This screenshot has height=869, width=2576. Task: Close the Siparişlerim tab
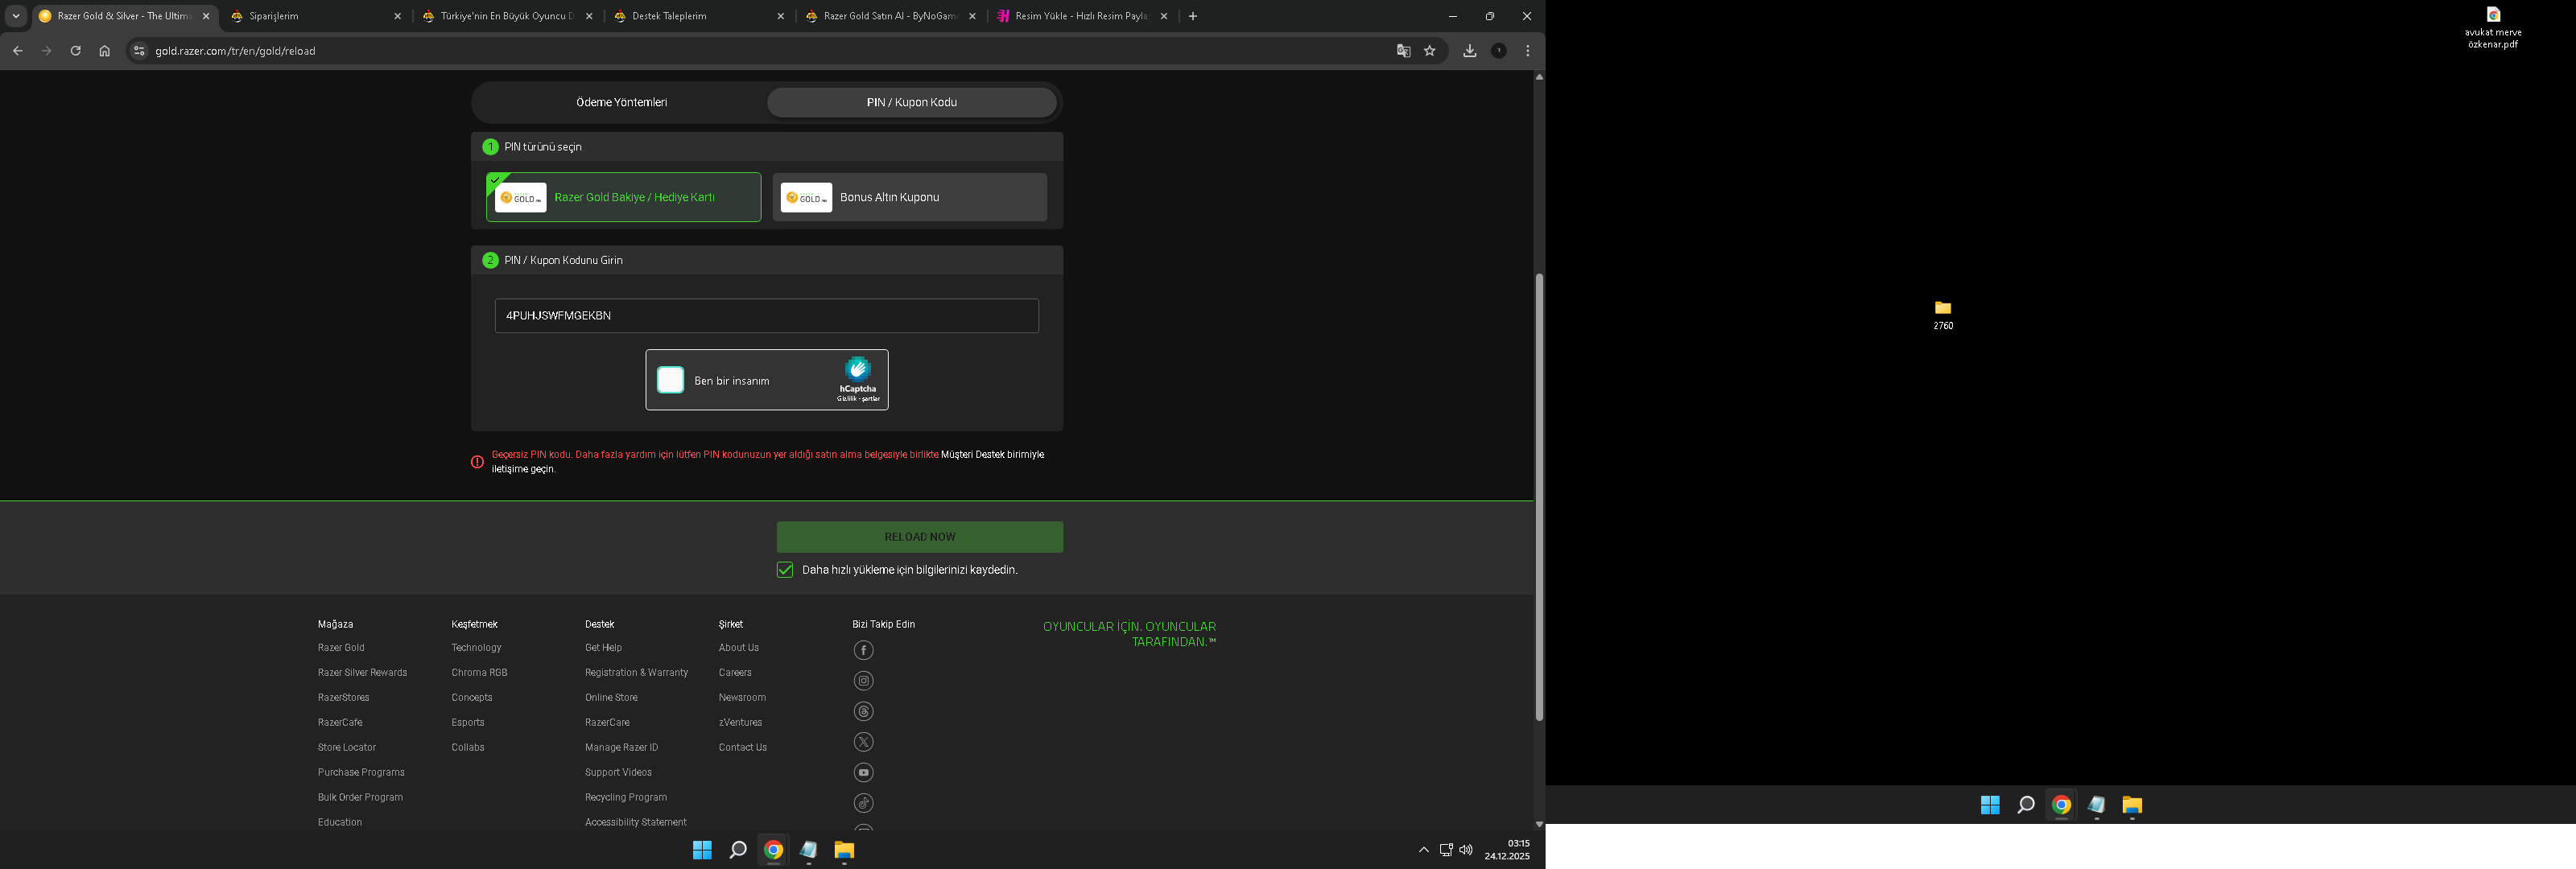pyautogui.click(x=397, y=16)
